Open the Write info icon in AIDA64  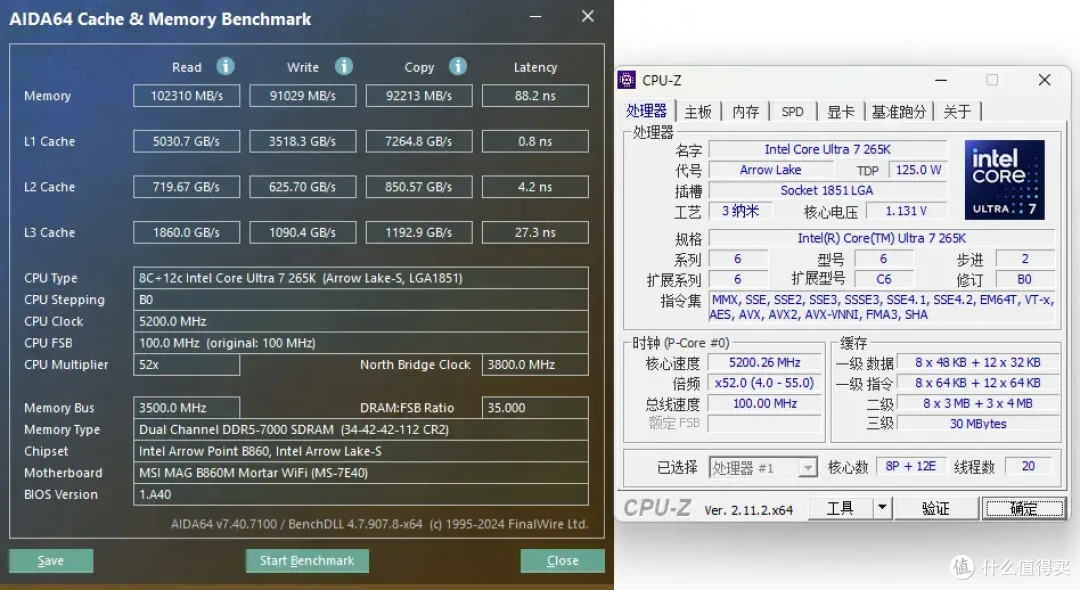pos(344,66)
